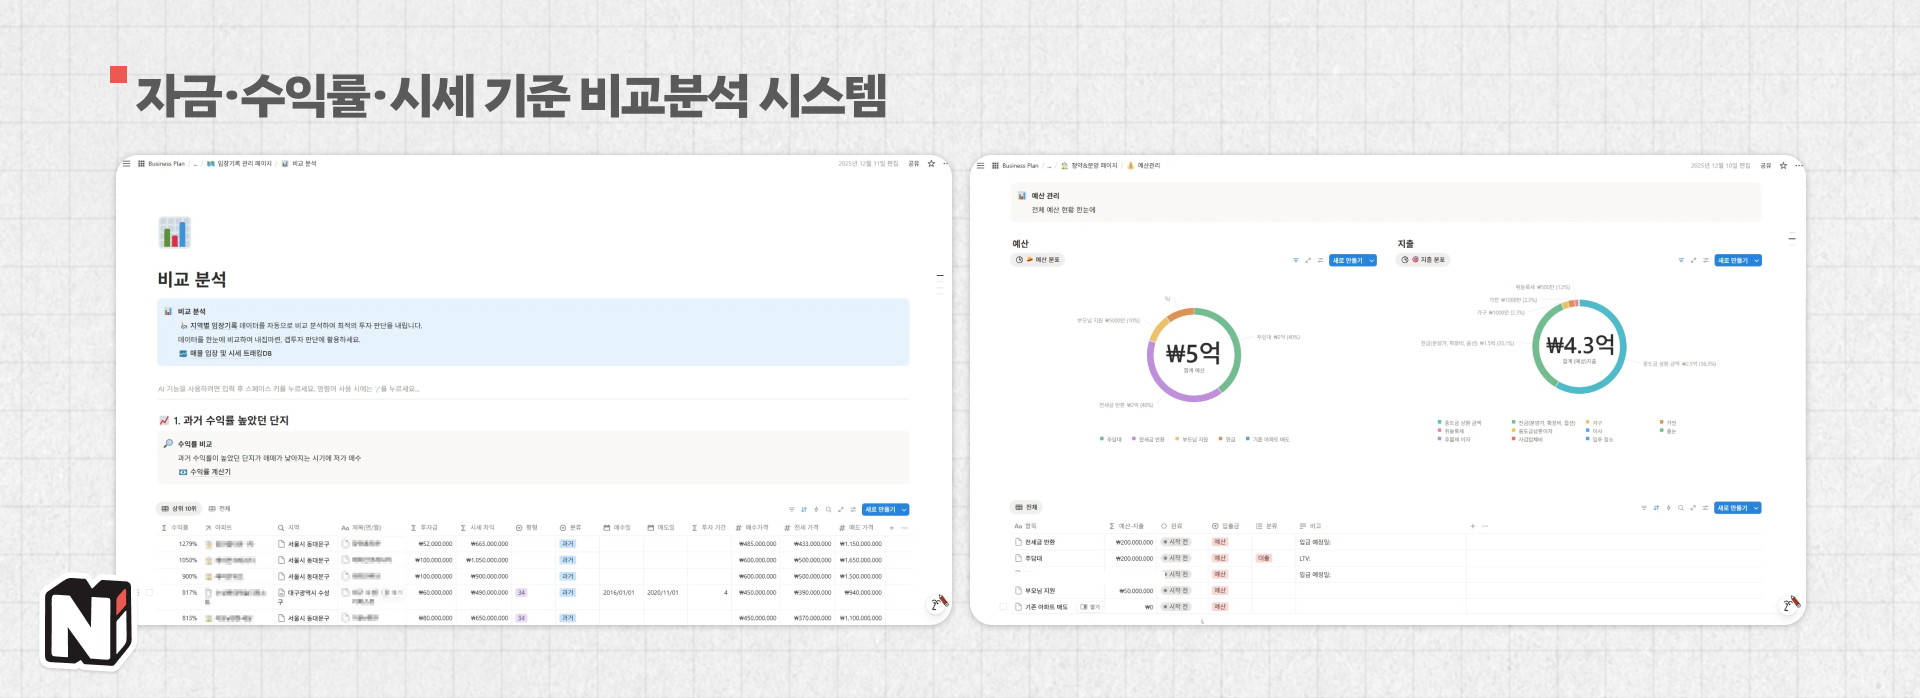Change 시작 전 status of 주담대 row

click(x=1176, y=558)
